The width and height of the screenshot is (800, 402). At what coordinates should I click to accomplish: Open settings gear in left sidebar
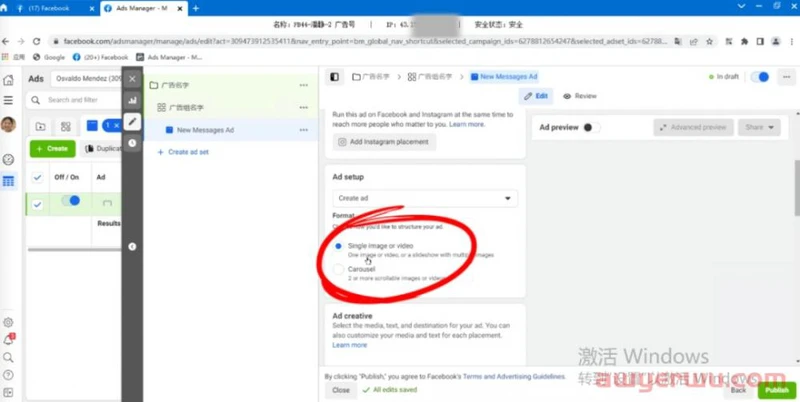pos(8,322)
